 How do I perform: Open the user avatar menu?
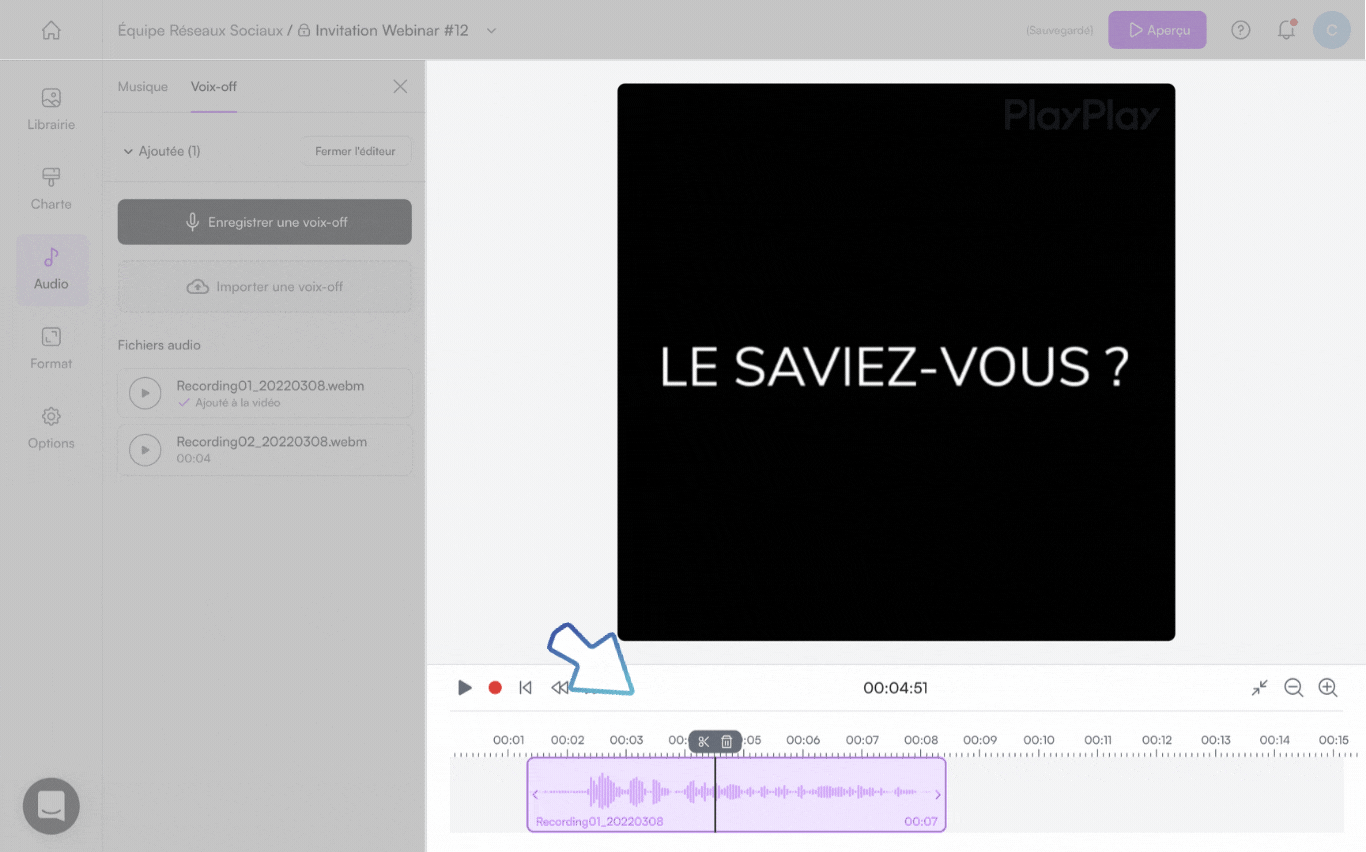pyautogui.click(x=1331, y=30)
